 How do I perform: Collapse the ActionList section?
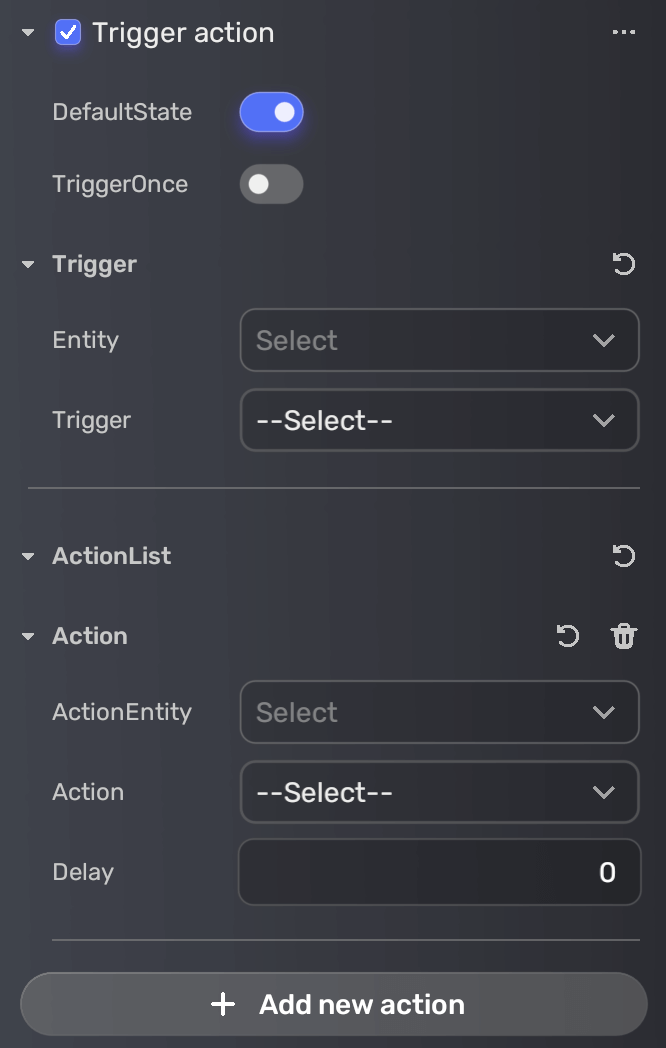point(28,557)
